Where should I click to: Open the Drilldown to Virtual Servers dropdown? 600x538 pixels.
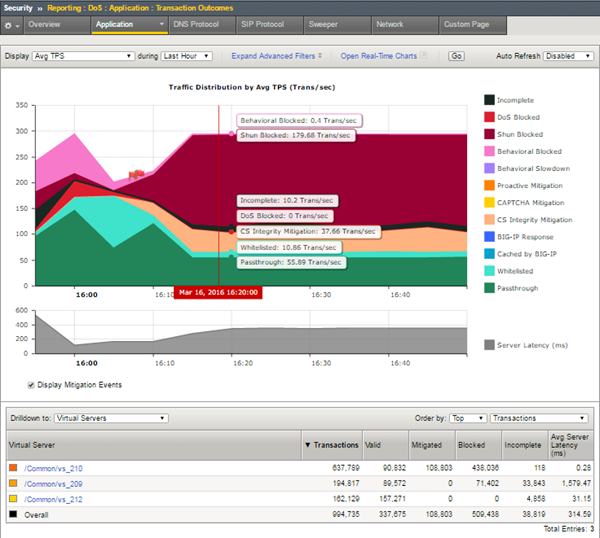coord(112,418)
